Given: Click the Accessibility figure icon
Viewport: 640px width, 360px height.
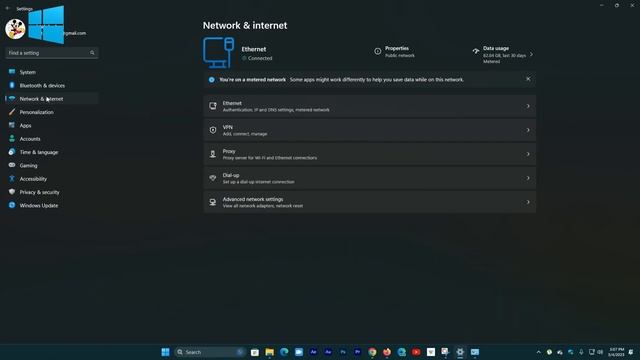Looking at the screenshot, I should pos(12,179).
